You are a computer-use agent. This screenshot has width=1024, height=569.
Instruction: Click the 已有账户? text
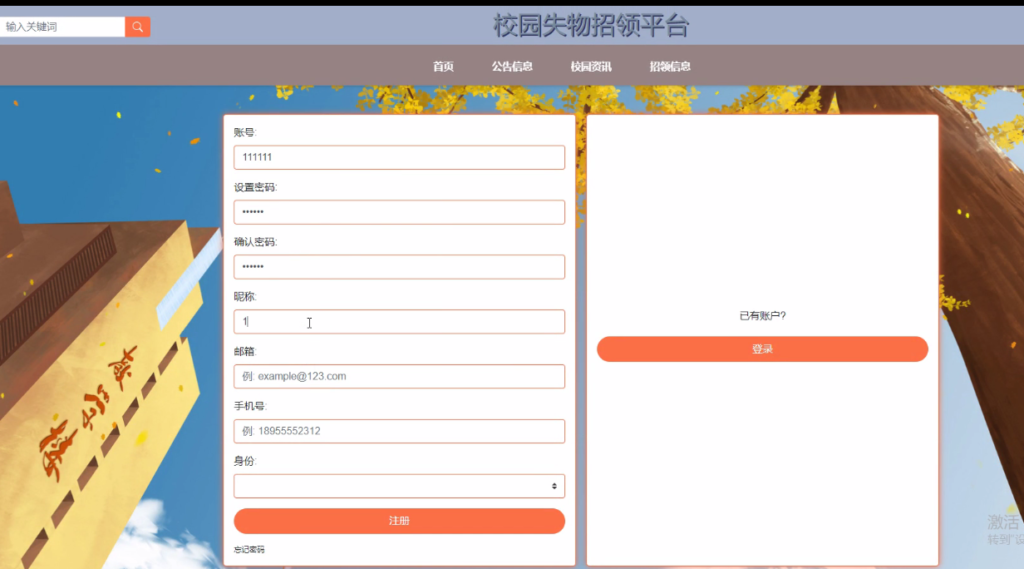click(762, 316)
